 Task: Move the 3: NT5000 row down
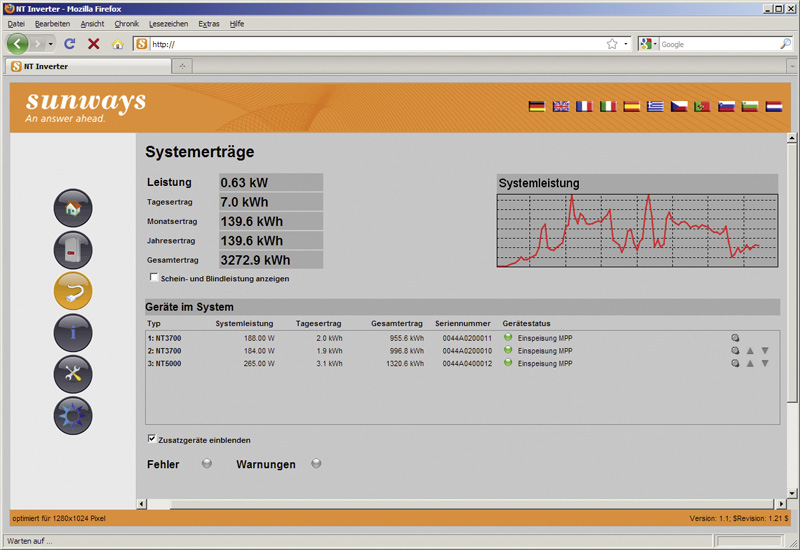pos(765,363)
